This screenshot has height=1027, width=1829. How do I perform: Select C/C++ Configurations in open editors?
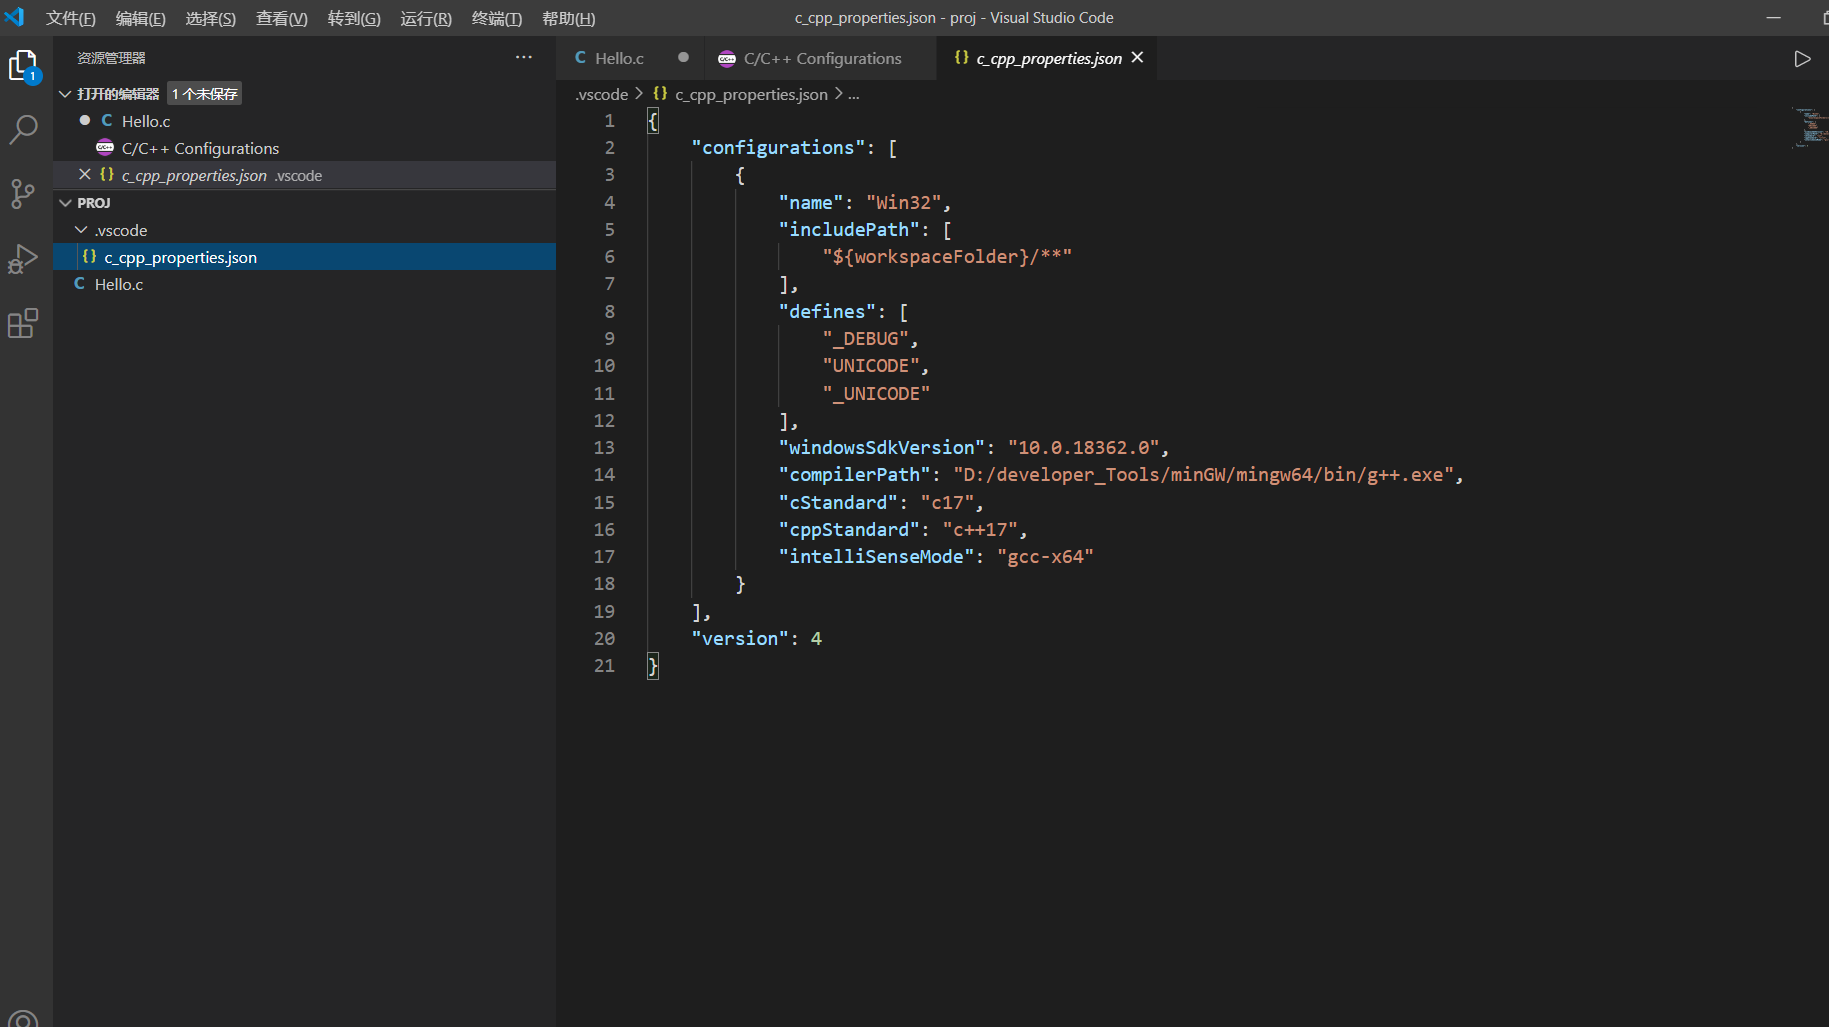tap(200, 148)
